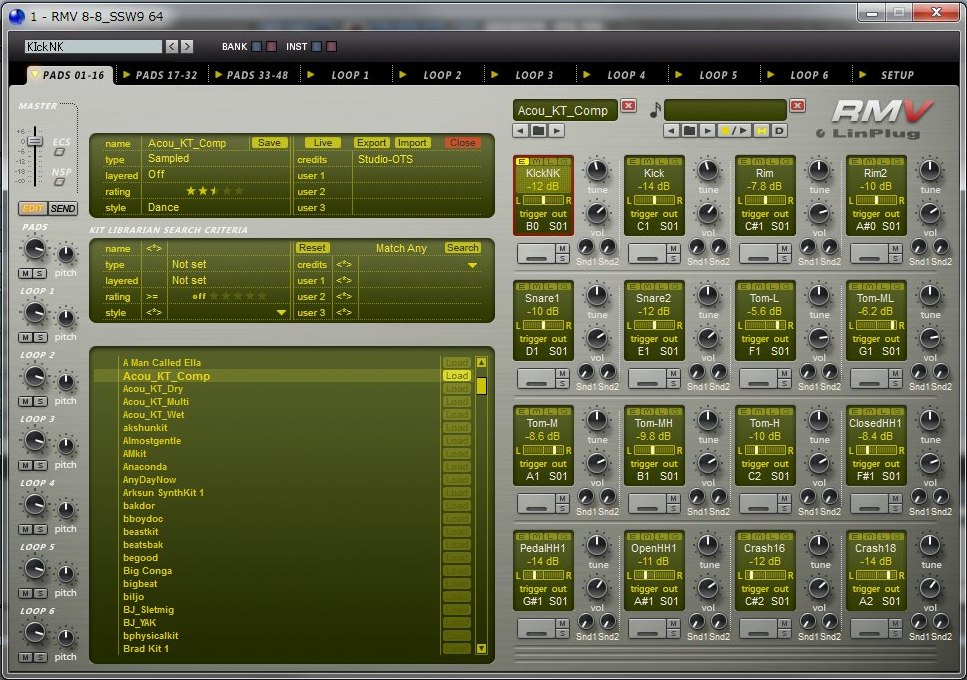Go to the previous pattern with the left arrow
The width and height of the screenshot is (967, 680).
pyautogui.click(x=671, y=131)
